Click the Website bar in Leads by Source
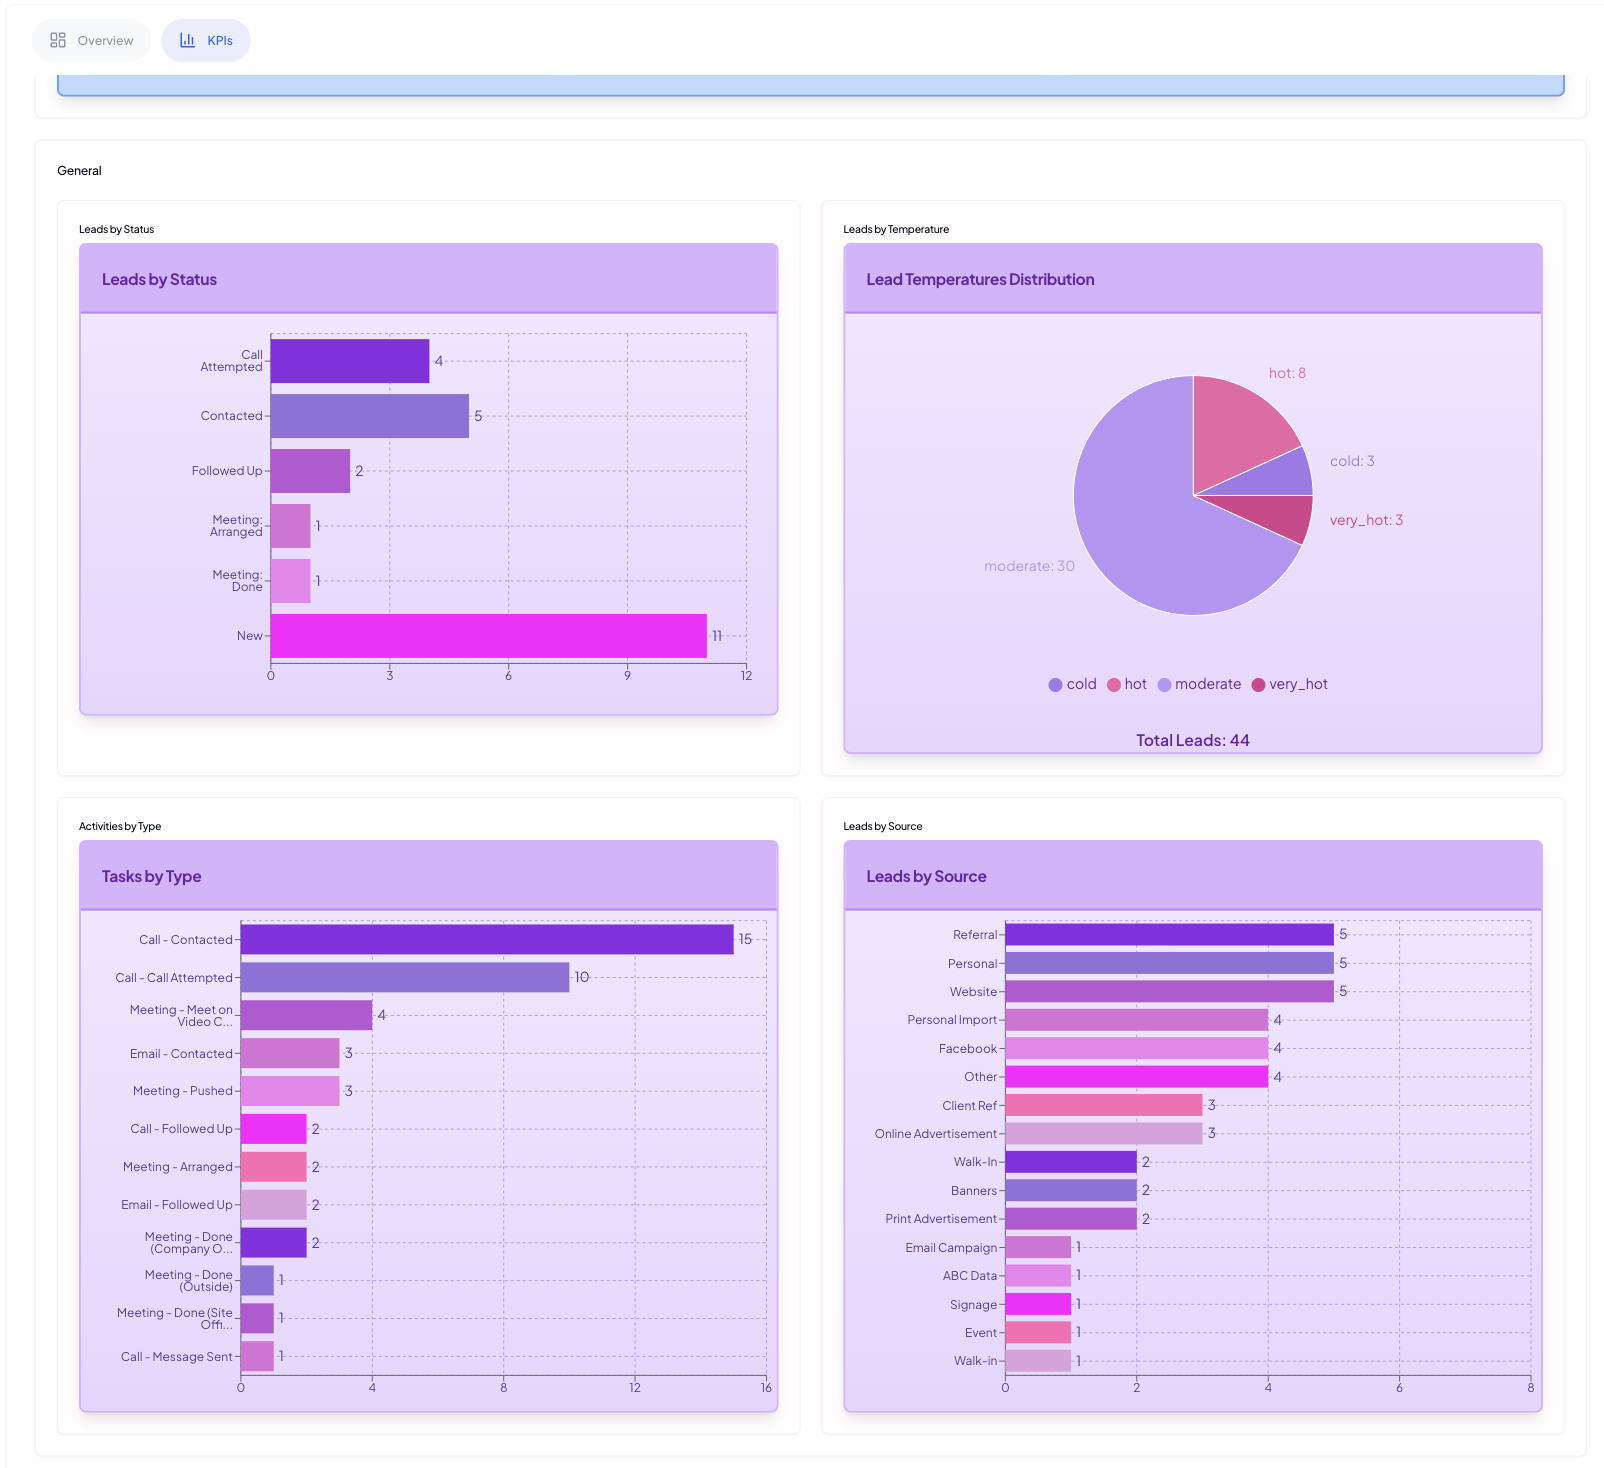The height and width of the screenshot is (1468, 1604). pyautogui.click(x=1170, y=991)
